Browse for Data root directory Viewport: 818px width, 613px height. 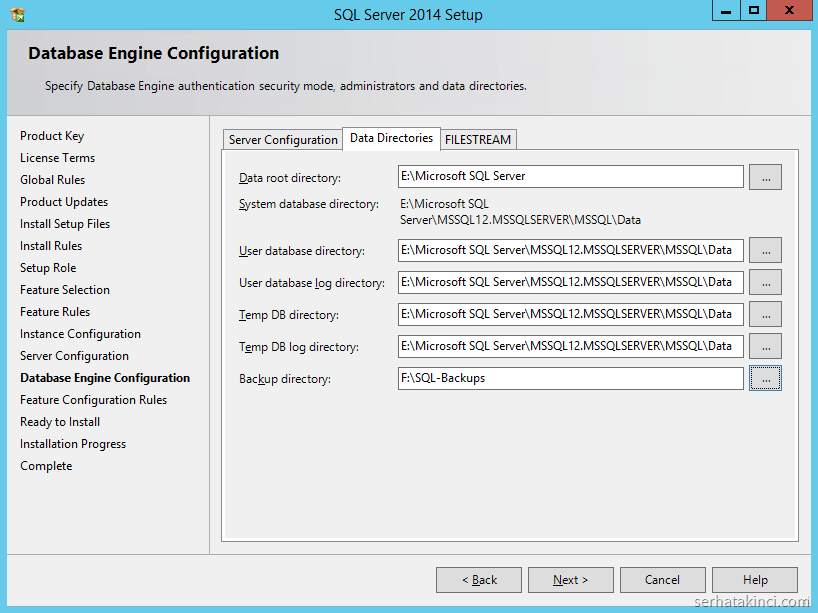(x=765, y=177)
